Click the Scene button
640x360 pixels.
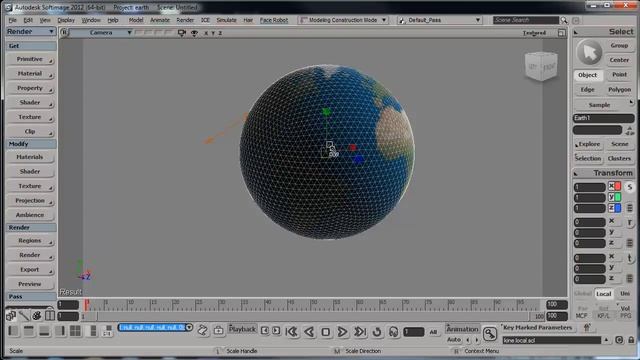(x=620, y=144)
